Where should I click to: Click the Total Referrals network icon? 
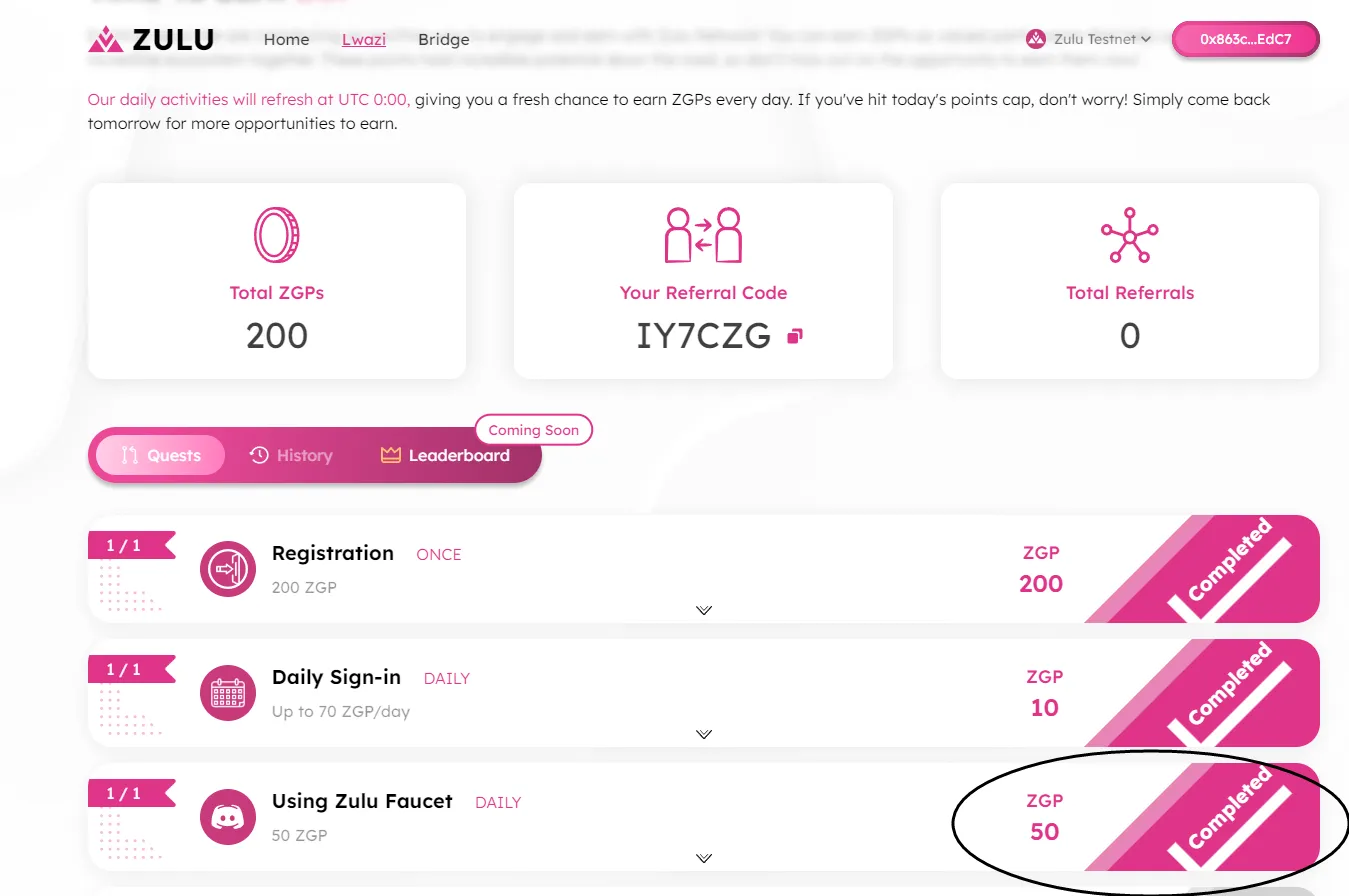point(1129,236)
